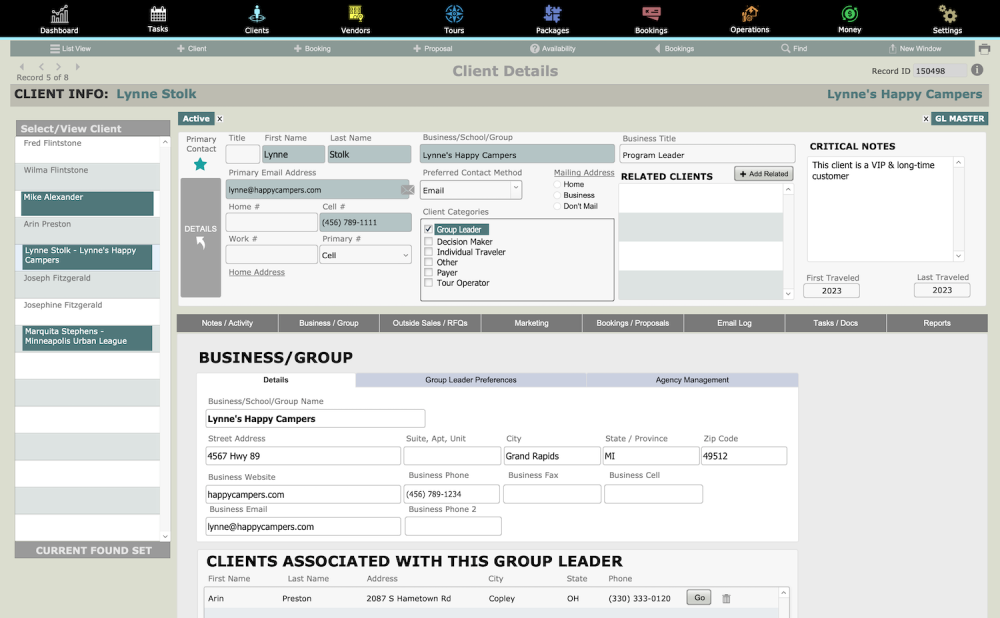Go to next record arrow
Image resolution: width=1000 pixels, height=618 pixels.
[59, 66]
